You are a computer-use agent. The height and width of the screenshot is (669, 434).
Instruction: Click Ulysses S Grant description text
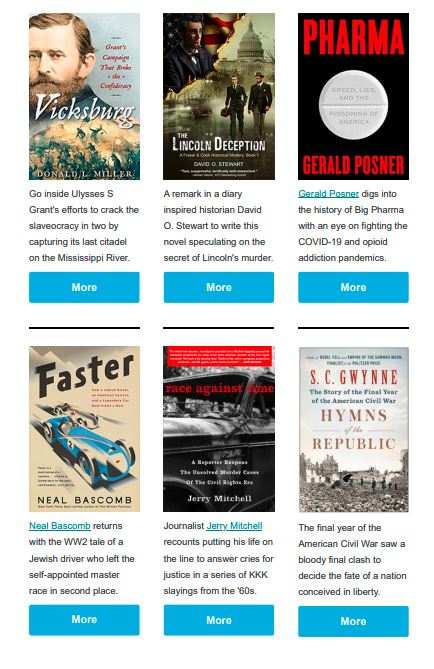tap(84, 226)
